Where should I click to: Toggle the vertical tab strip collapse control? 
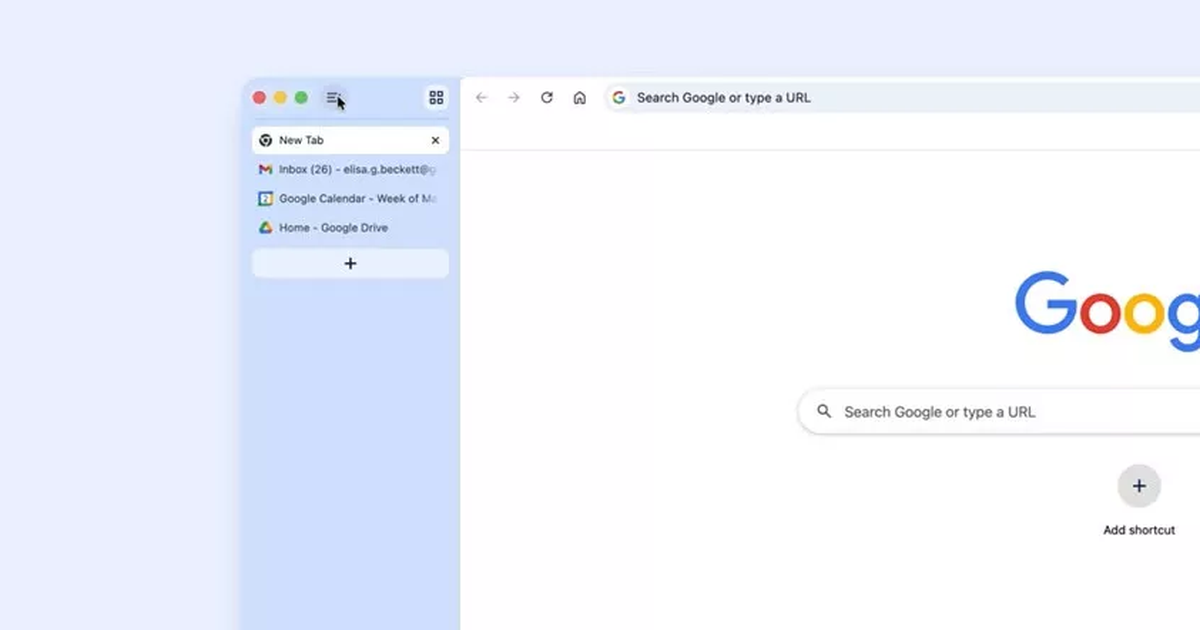pos(332,97)
